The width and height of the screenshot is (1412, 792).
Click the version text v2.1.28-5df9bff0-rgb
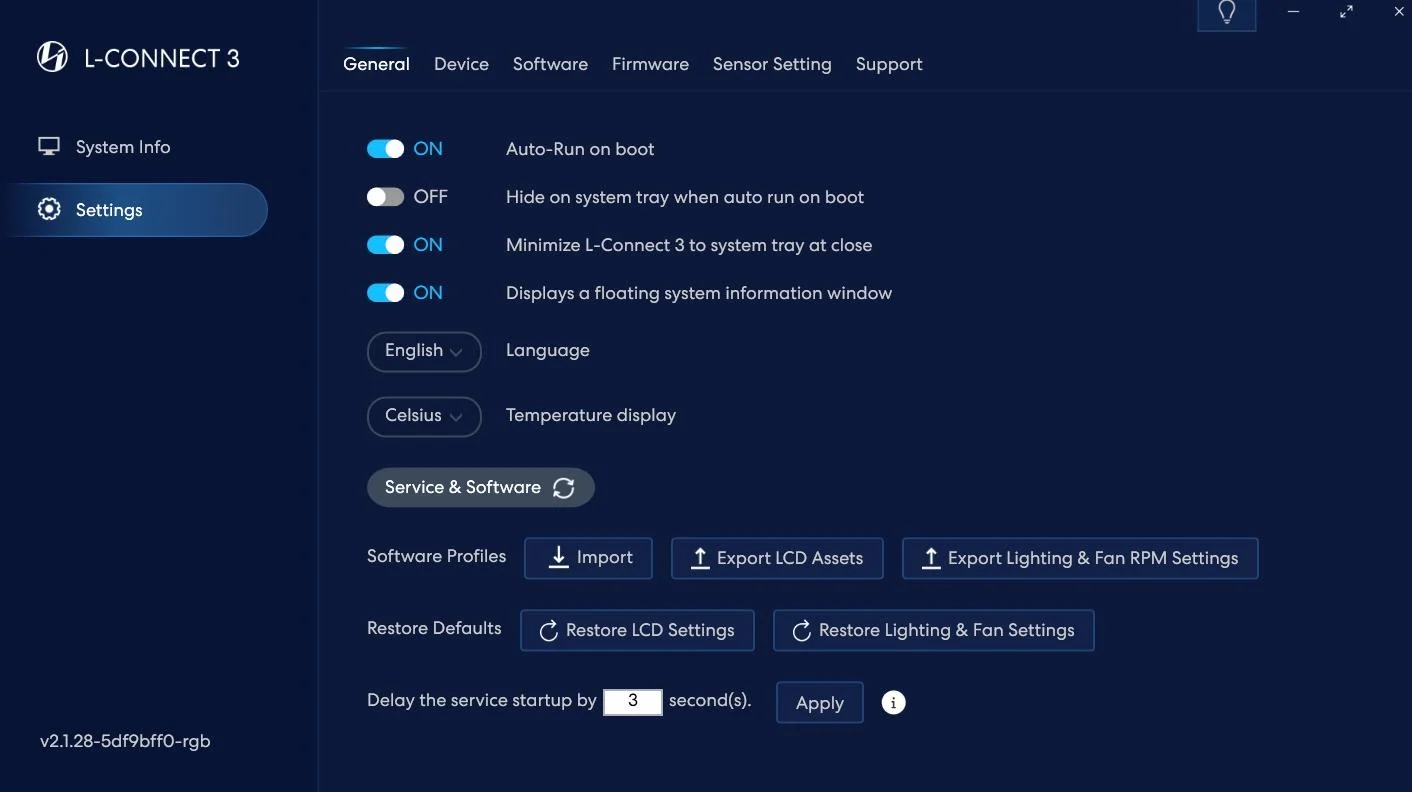[x=125, y=741]
